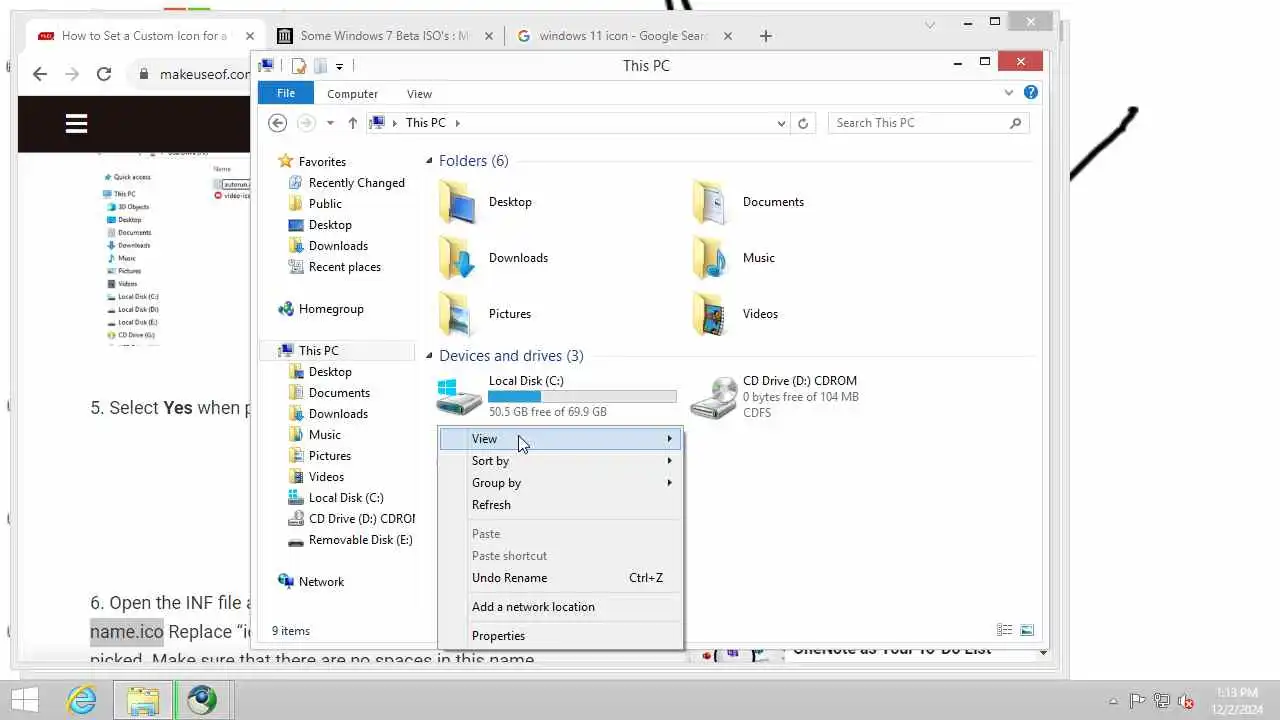Open Explorer Help question mark icon
The image size is (1280, 720).
[1031, 93]
